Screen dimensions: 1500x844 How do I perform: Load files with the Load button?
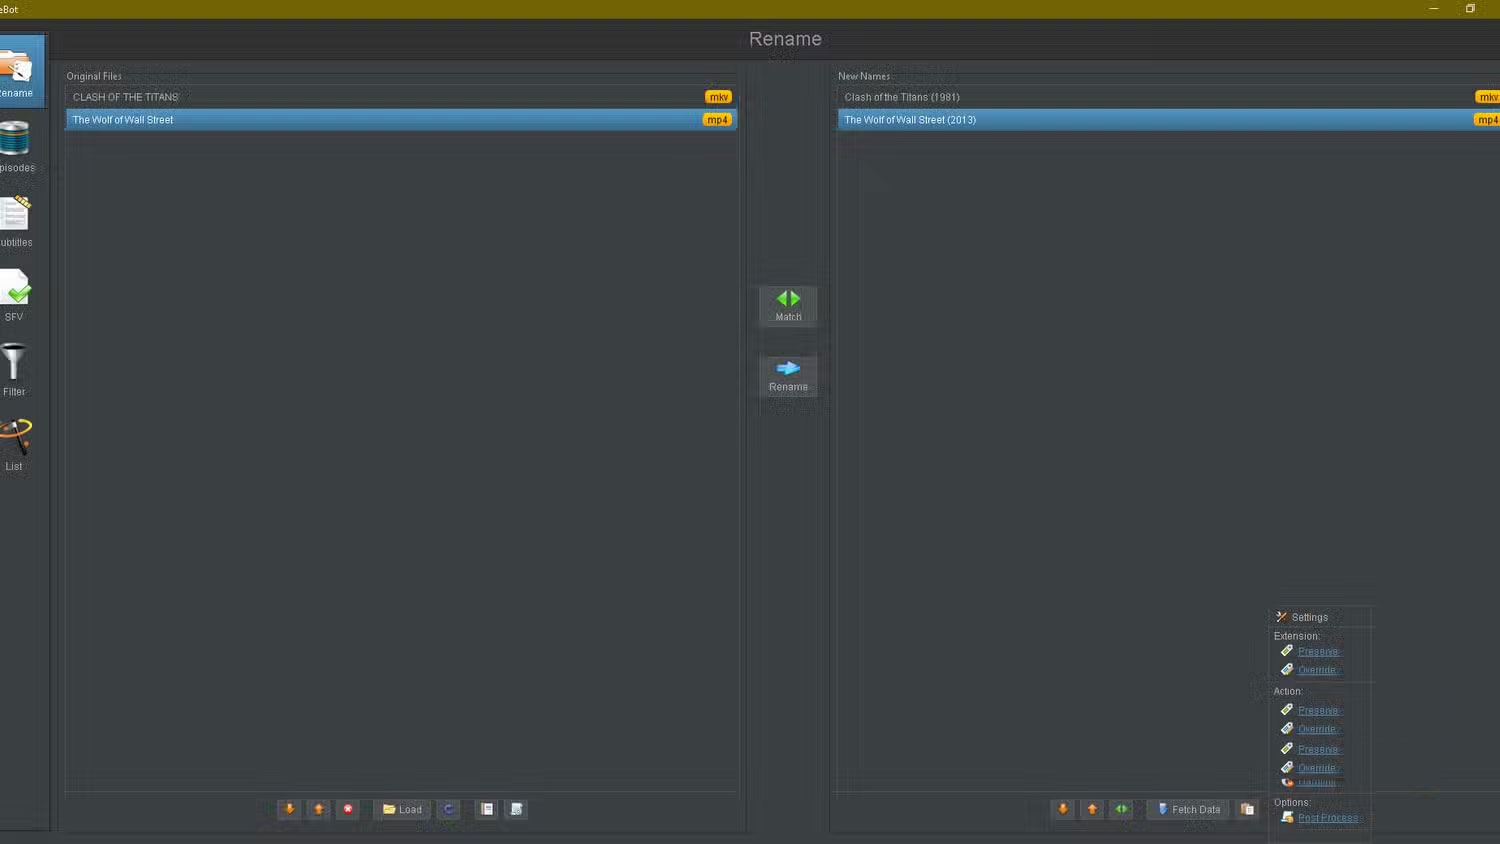pyautogui.click(x=401, y=809)
